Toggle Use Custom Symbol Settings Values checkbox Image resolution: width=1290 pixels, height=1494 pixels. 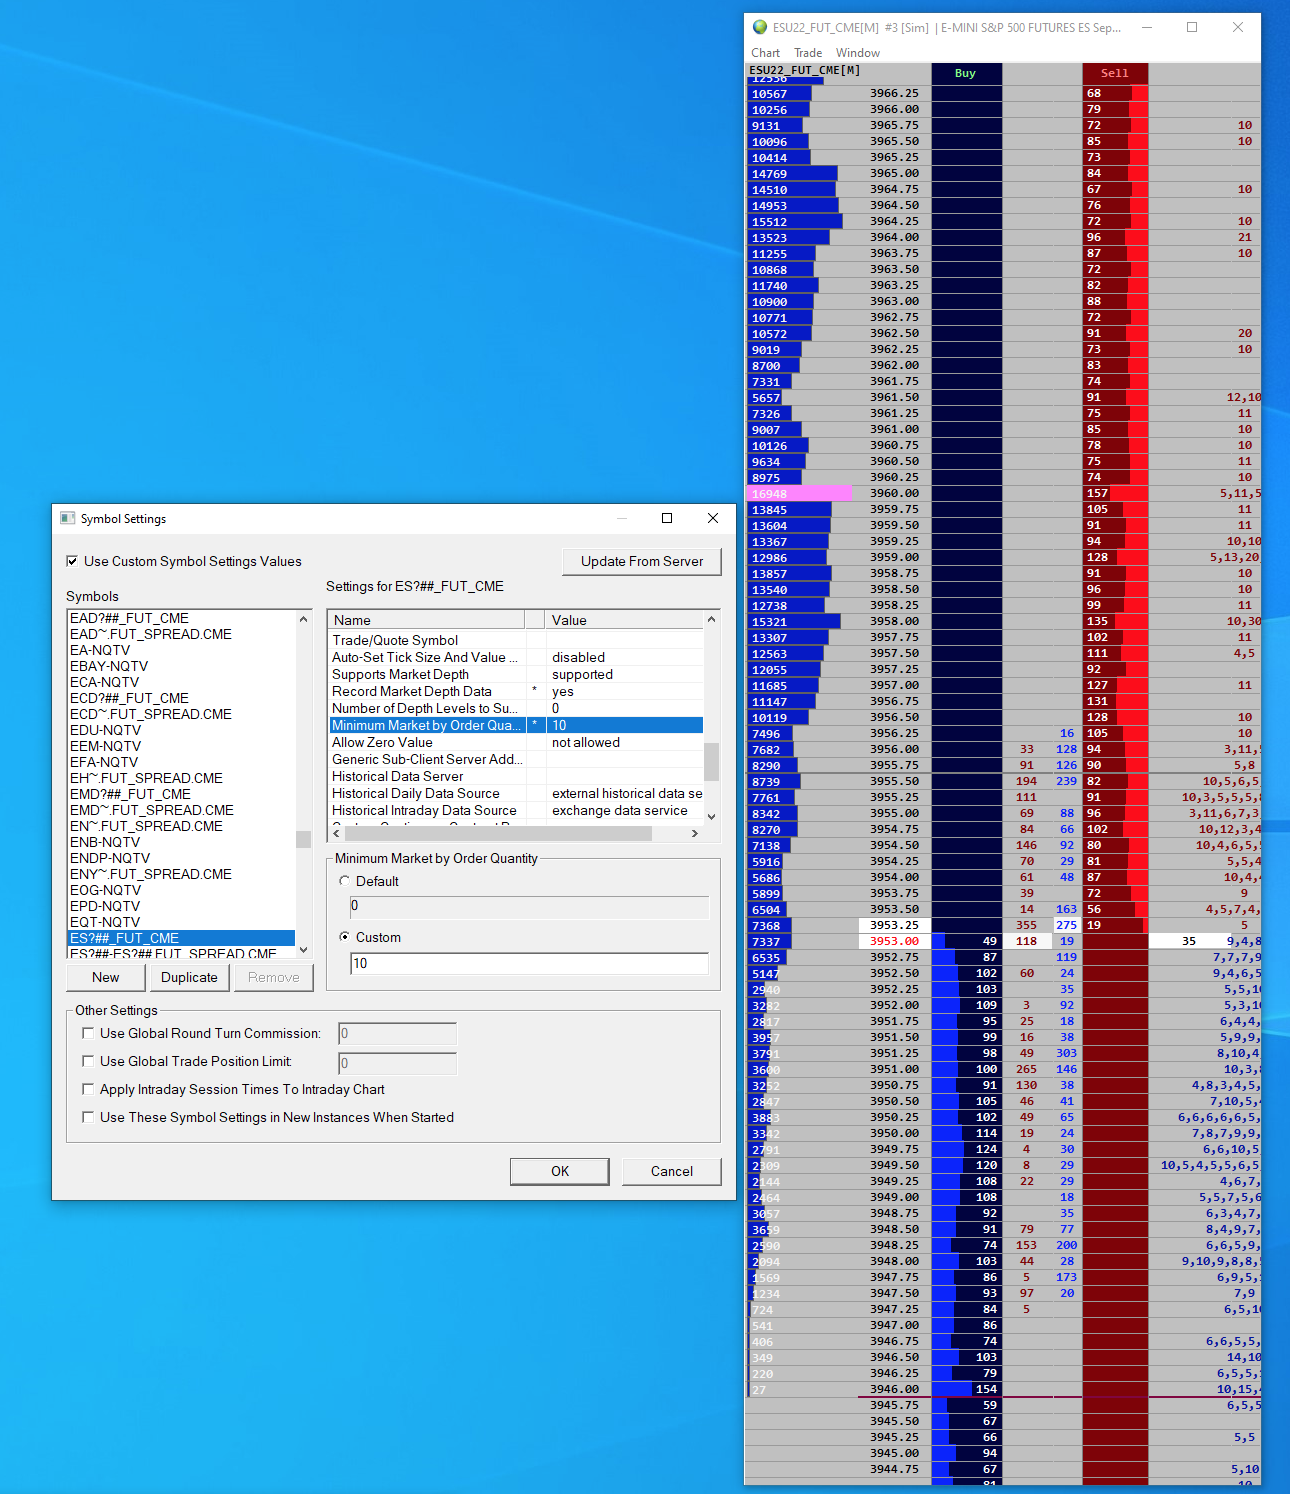(x=72, y=561)
